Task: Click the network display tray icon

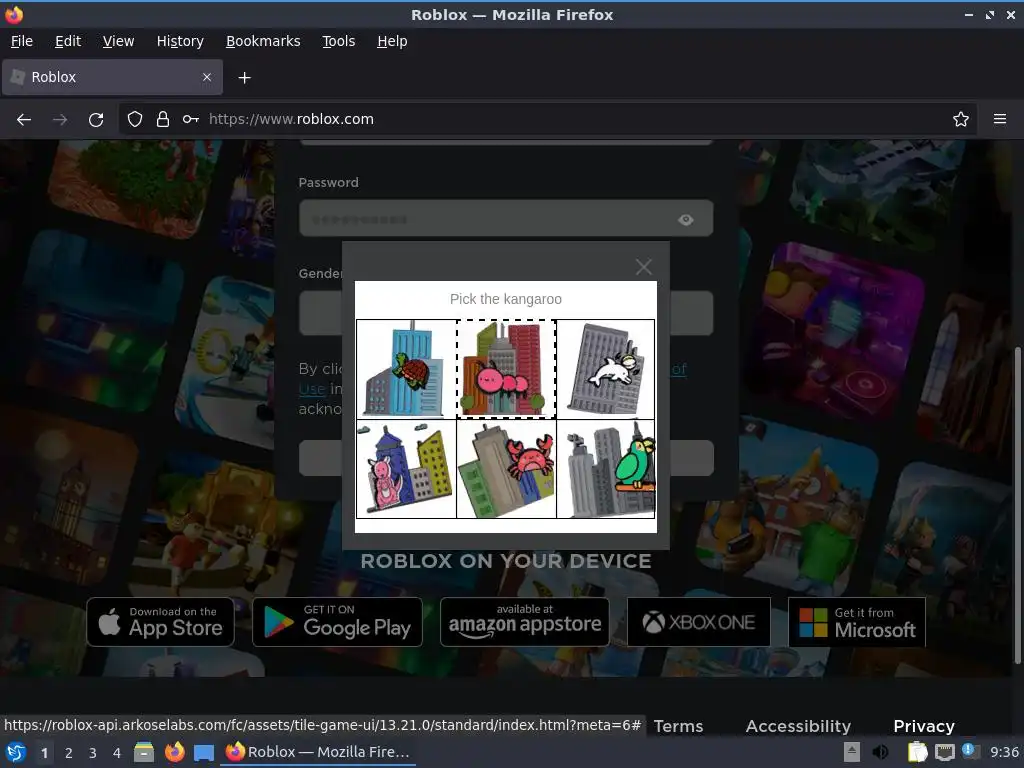Action: click(x=944, y=753)
